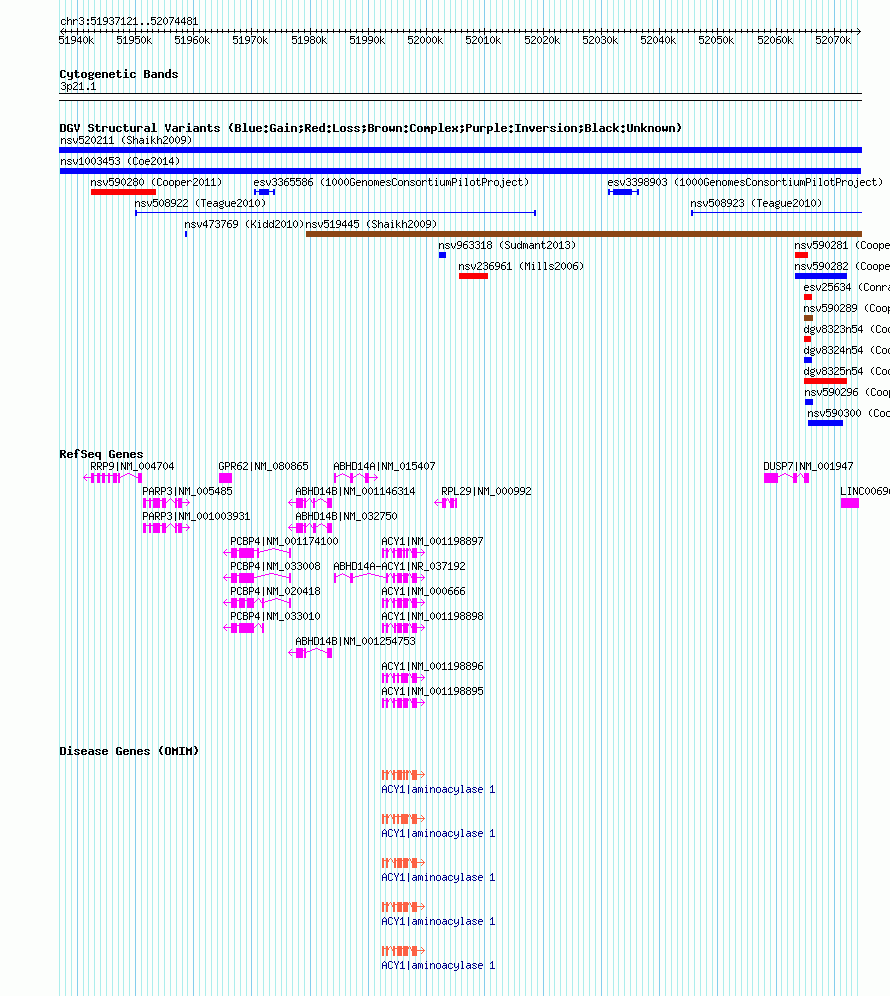Click the LINC00696 gene block
890x996 pixels.
pos(849,502)
